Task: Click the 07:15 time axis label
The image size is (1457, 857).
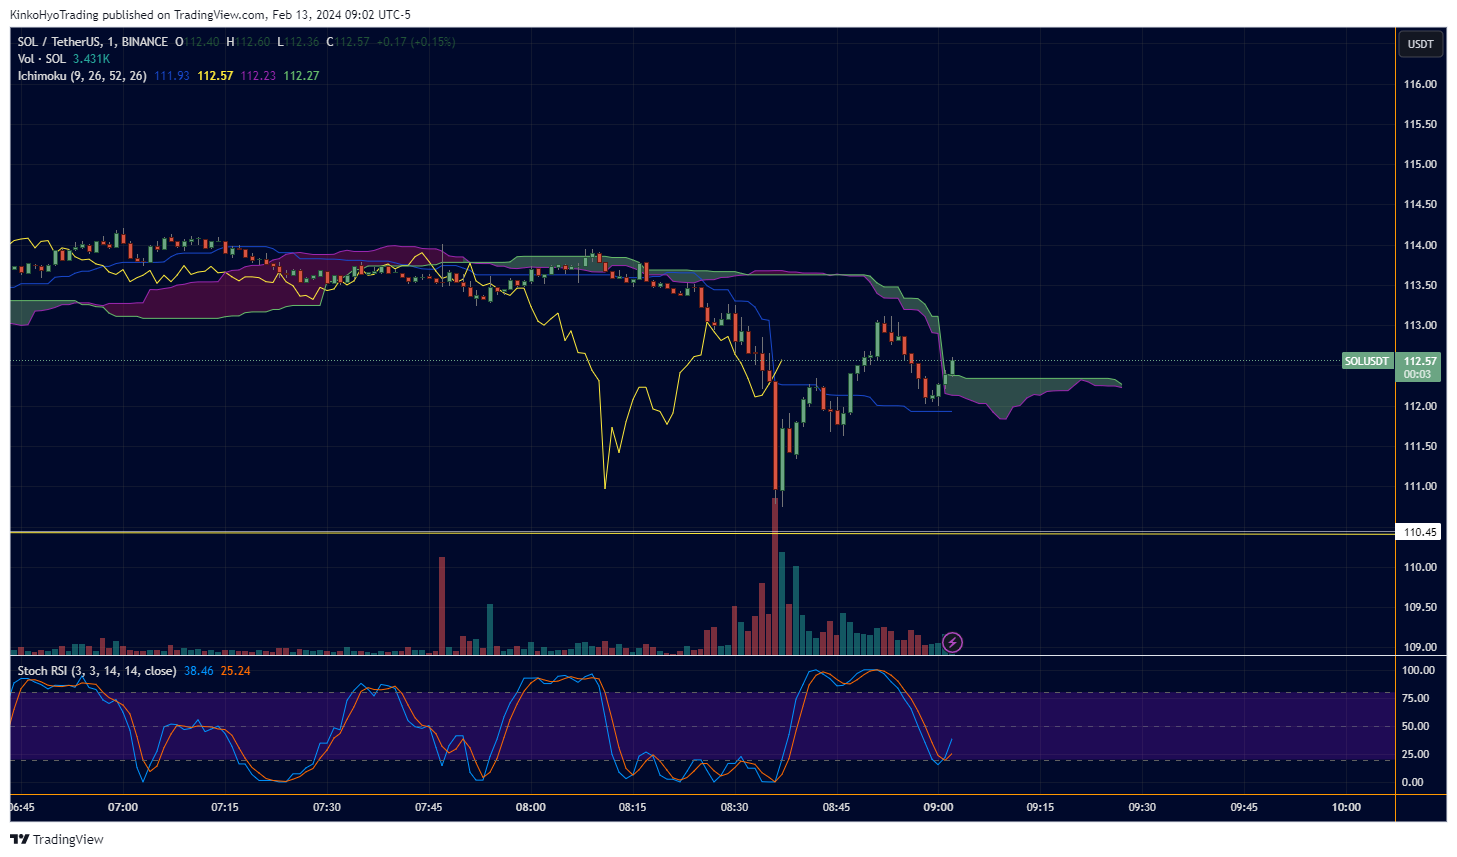Action: click(225, 807)
